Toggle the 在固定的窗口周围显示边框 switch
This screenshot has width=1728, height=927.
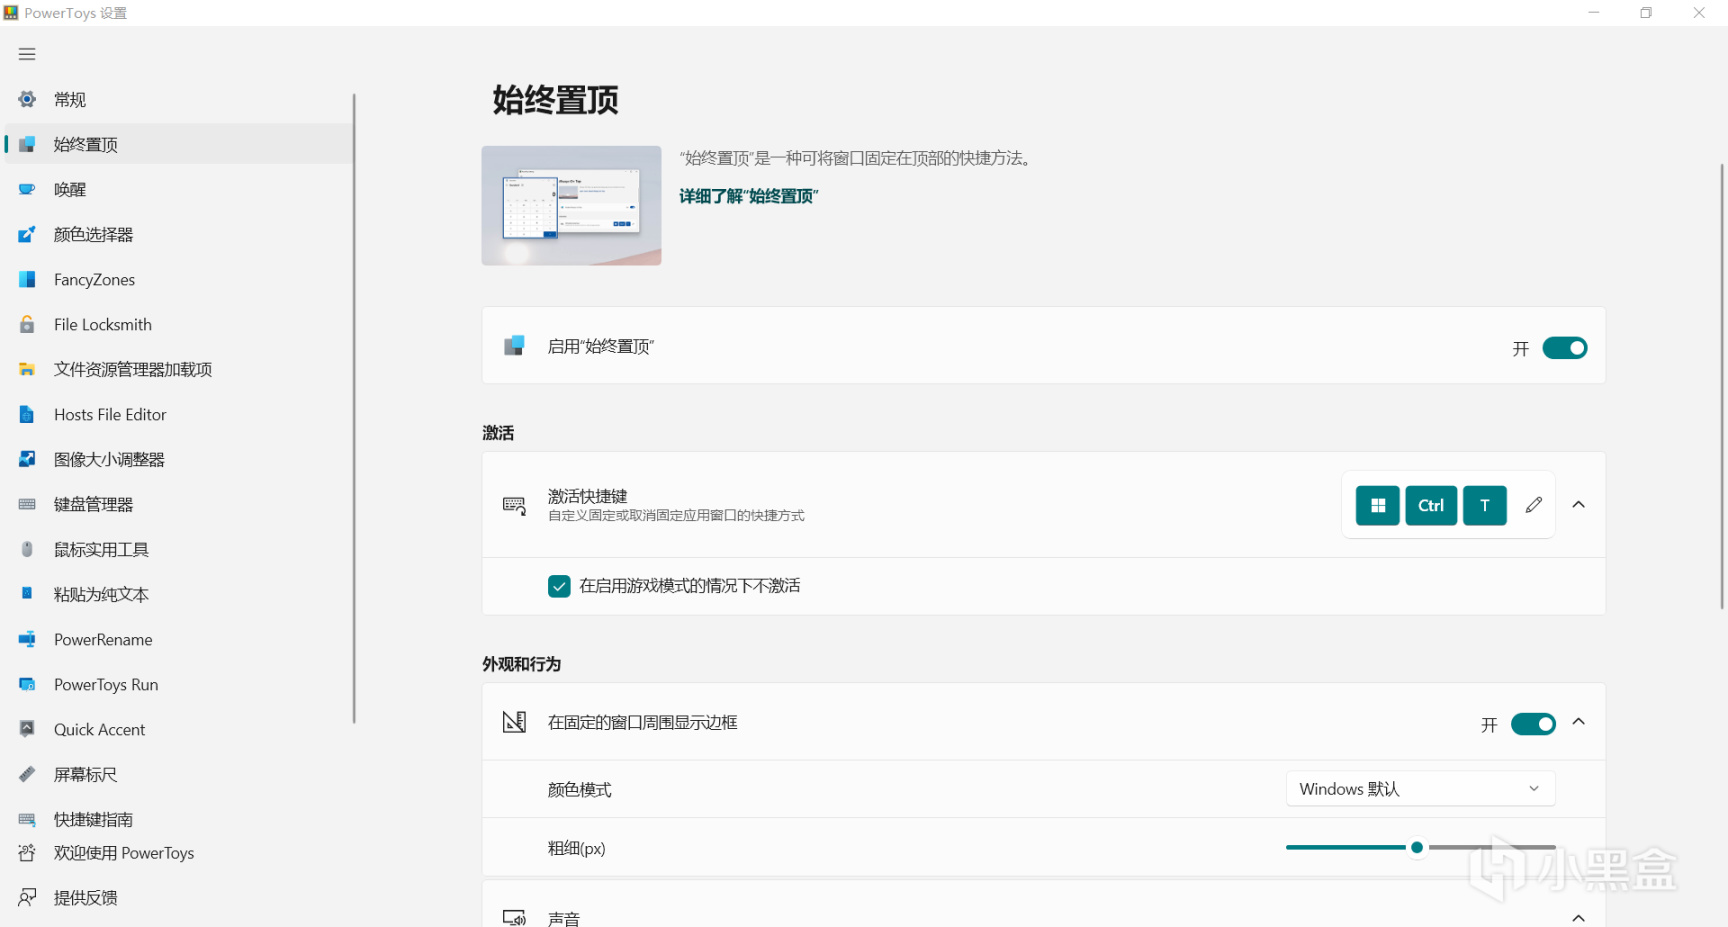click(x=1533, y=724)
